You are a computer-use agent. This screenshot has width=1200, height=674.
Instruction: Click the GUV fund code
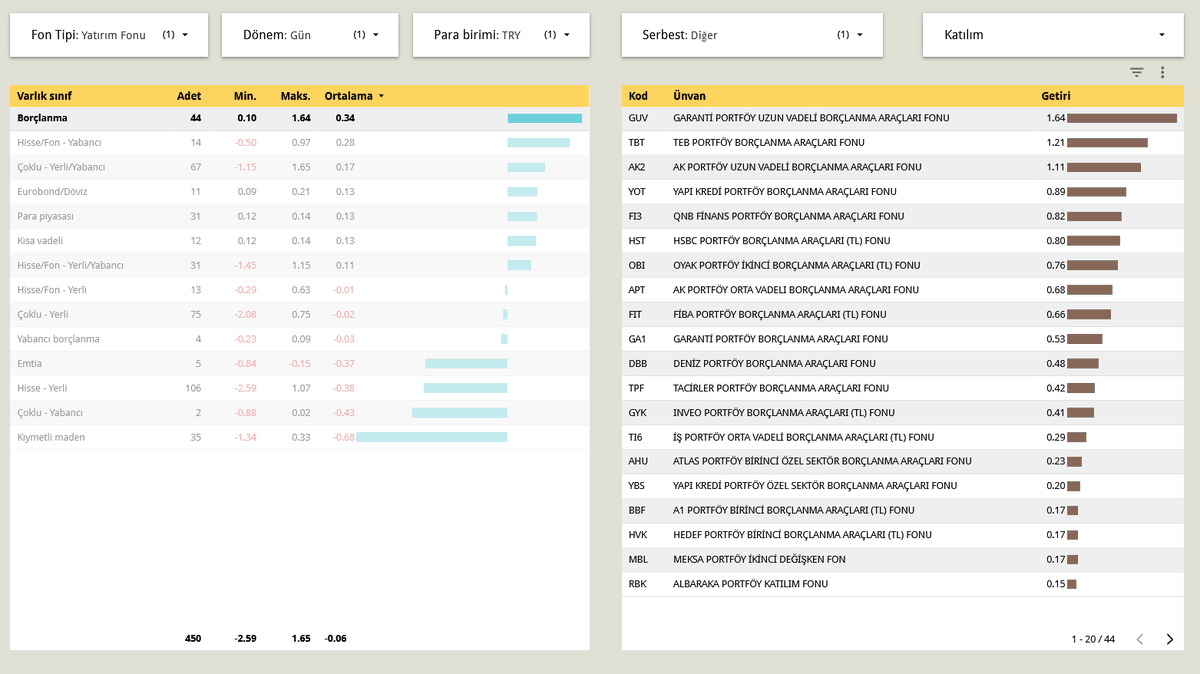coord(638,118)
